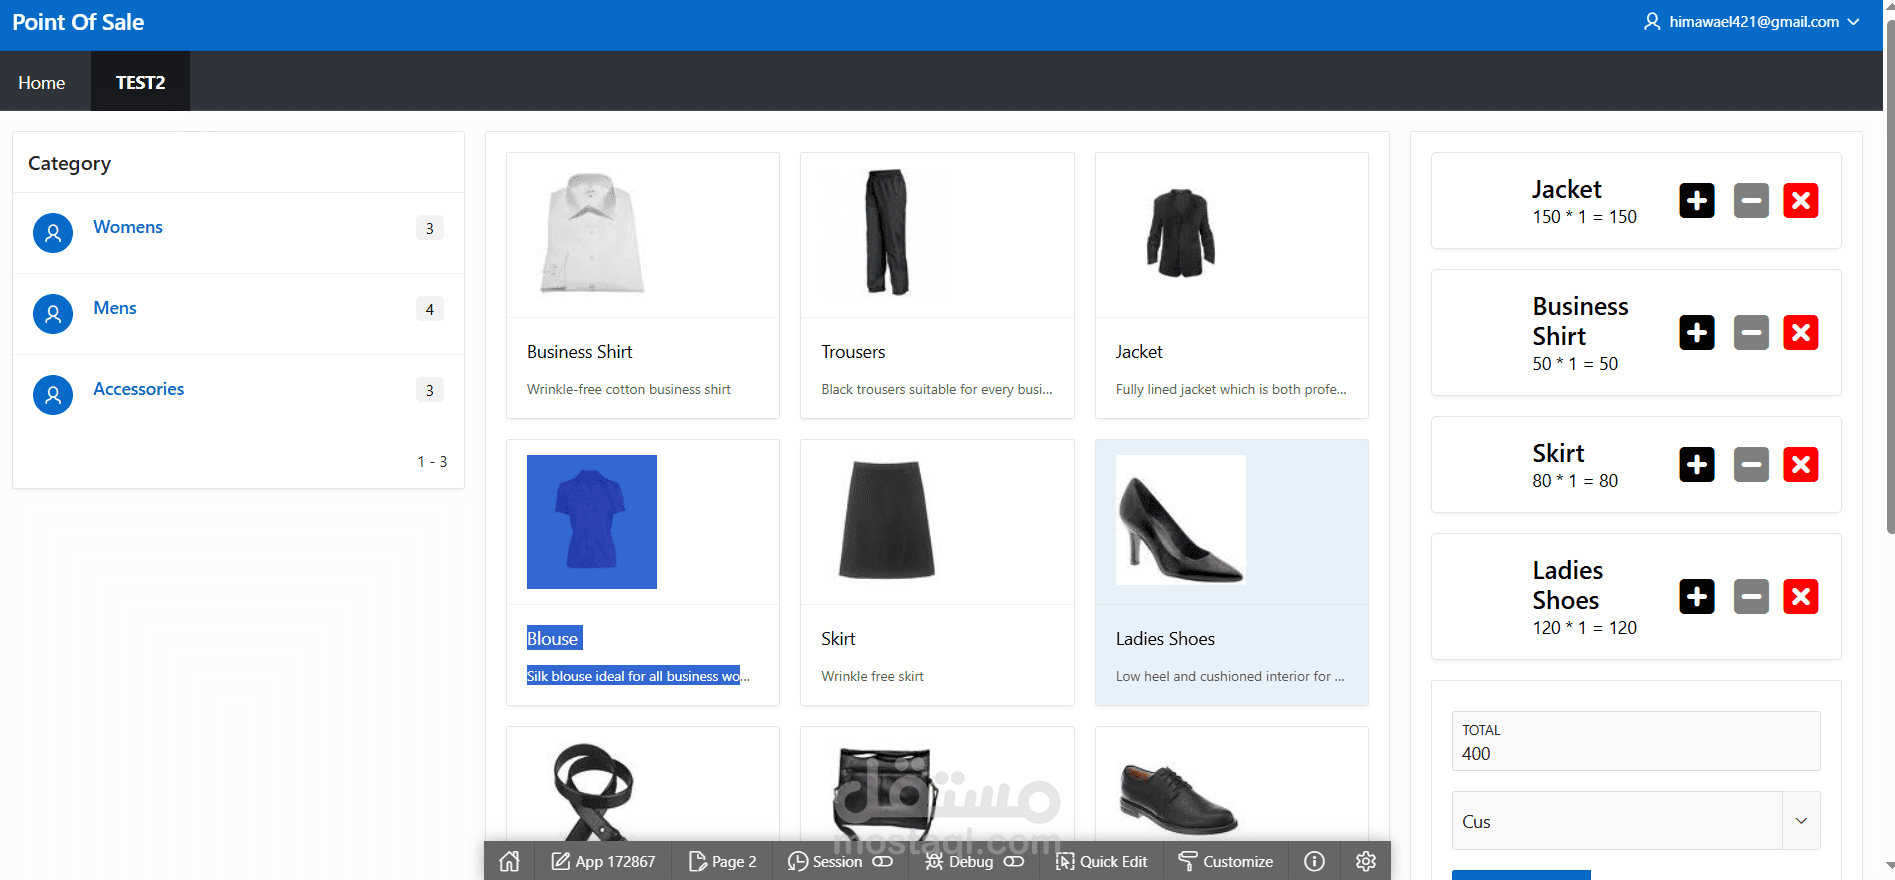This screenshot has width=1895, height=880.
Task: Select the Ladies Shoes product title in grid
Action: coord(1165,638)
